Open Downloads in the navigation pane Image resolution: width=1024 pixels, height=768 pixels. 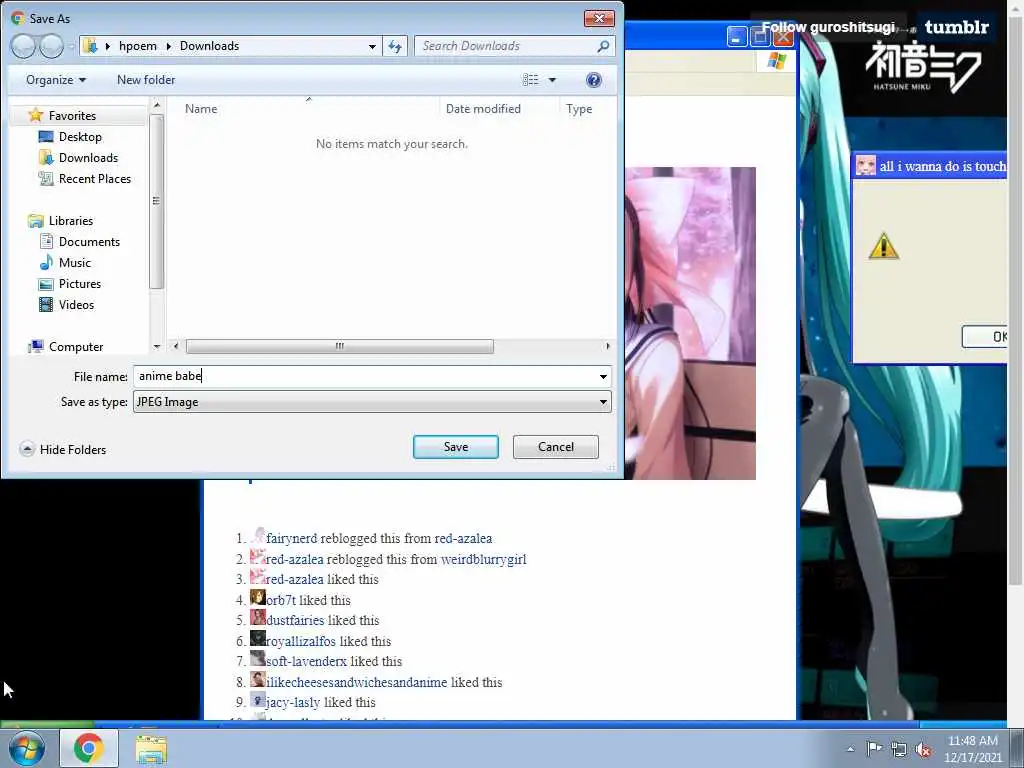[88, 157]
